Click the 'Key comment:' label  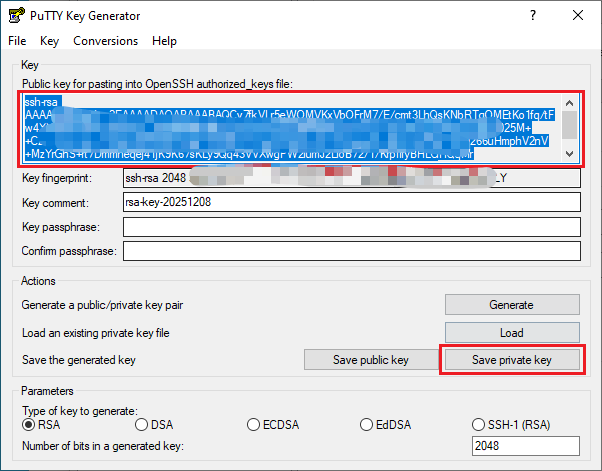pos(55,203)
